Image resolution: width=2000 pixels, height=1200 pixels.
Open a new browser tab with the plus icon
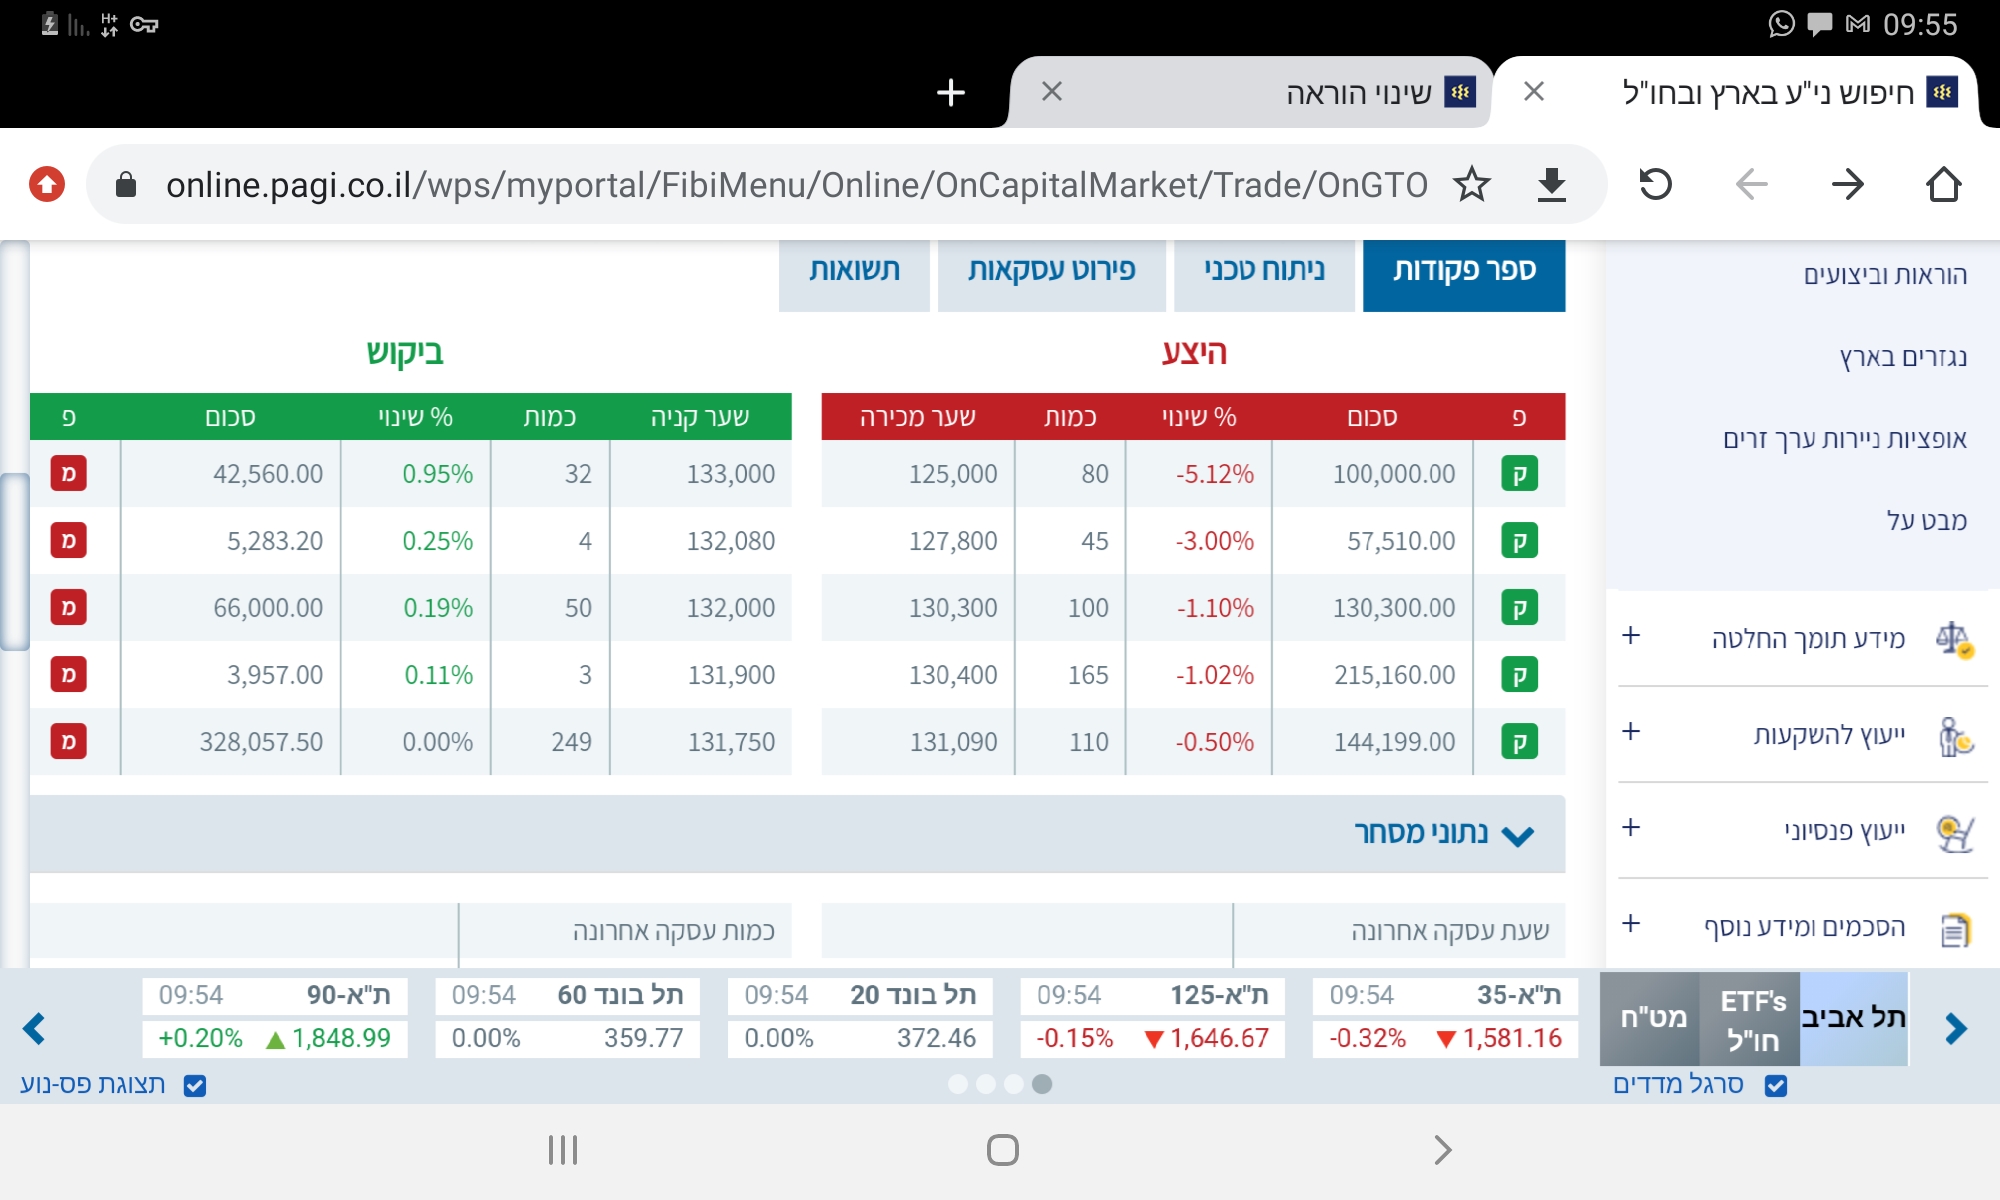[x=950, y=93]
